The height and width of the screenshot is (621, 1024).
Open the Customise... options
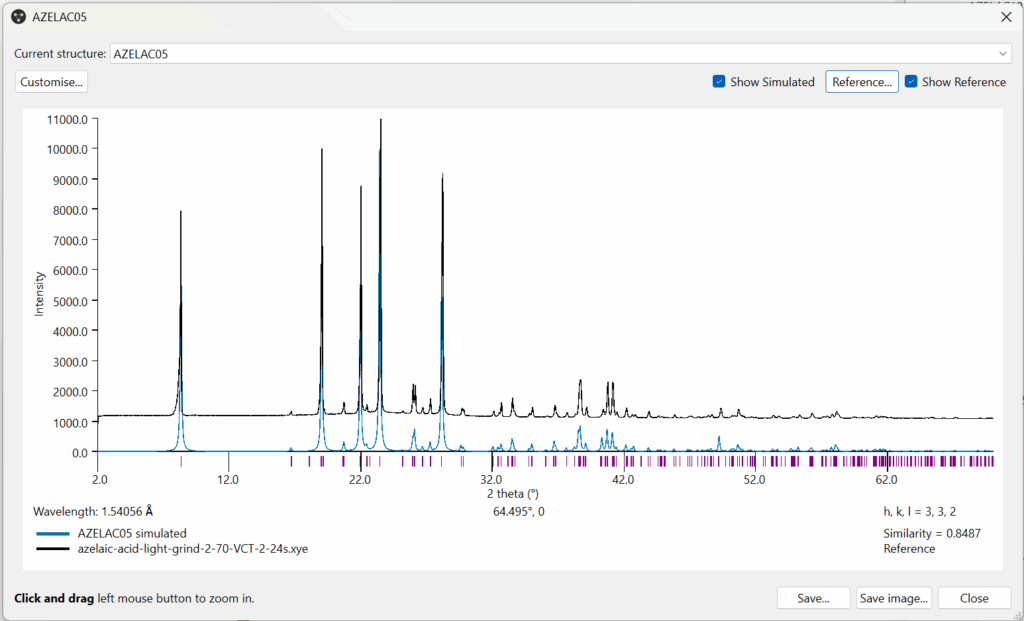51,82
